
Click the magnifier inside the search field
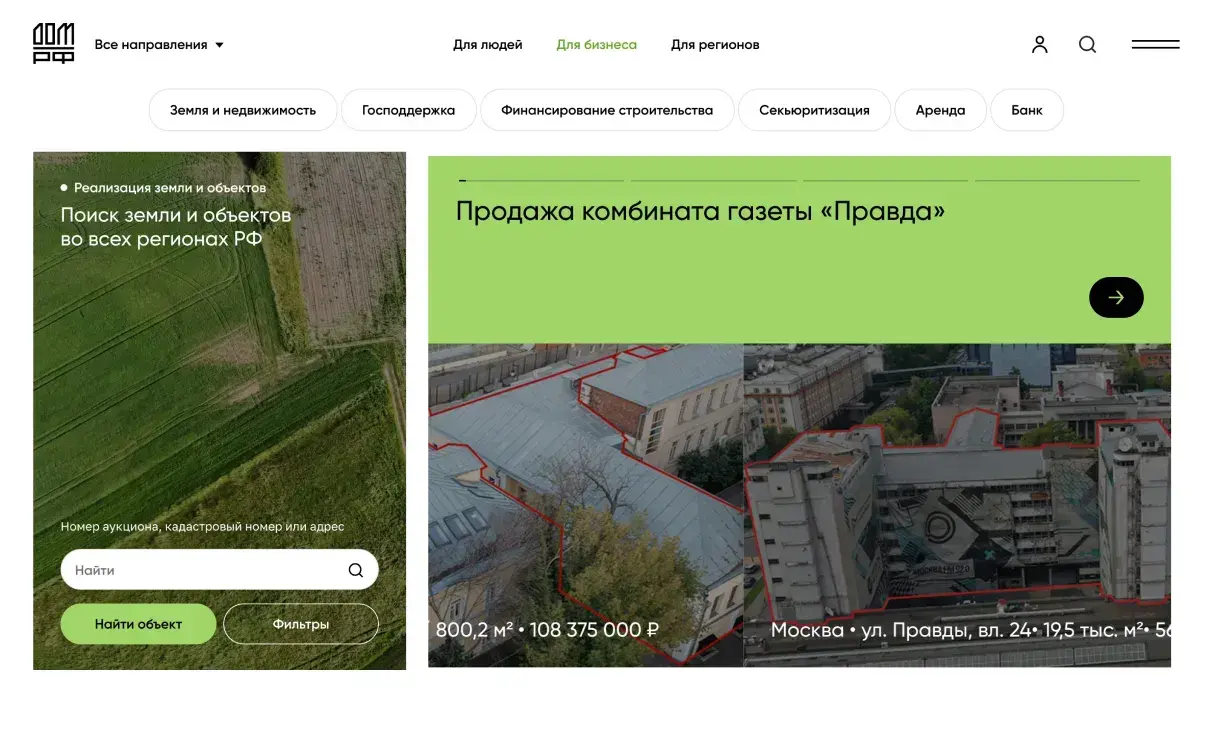pyautogui.click(x=356, y=570)
